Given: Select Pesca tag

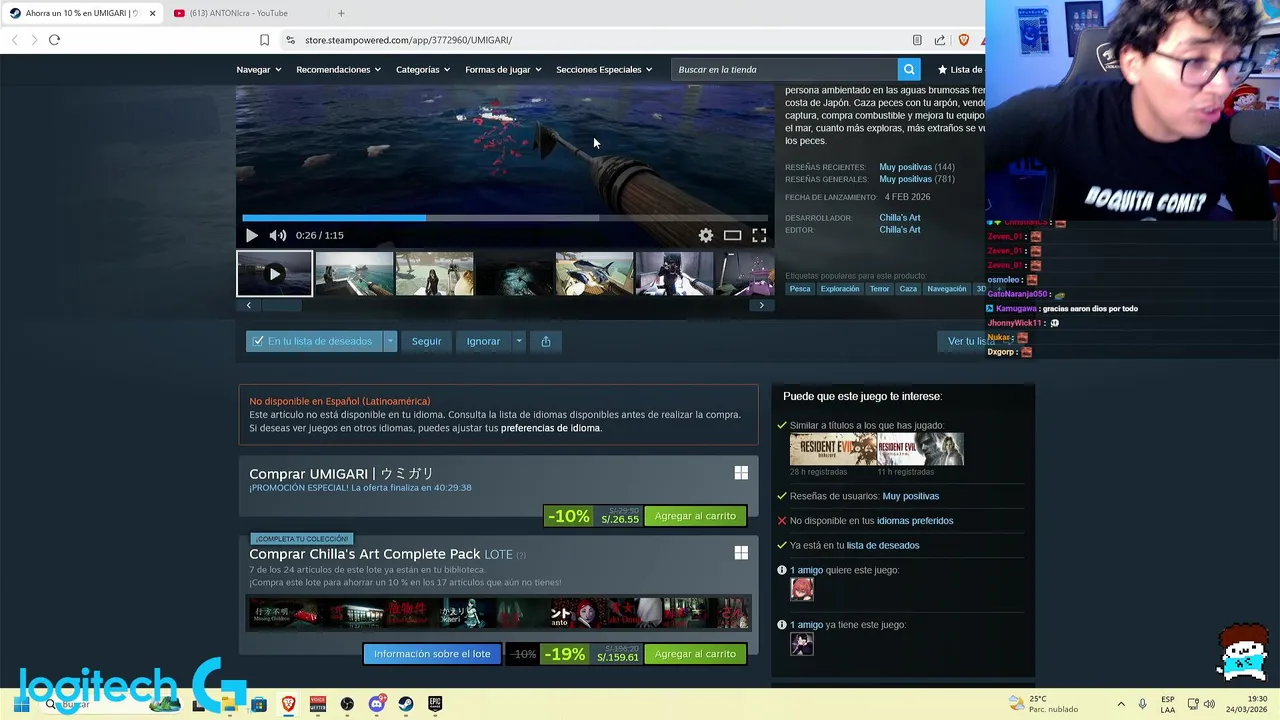Looking at the screenshot, I should pyautogui.click(x=800, y=289).
